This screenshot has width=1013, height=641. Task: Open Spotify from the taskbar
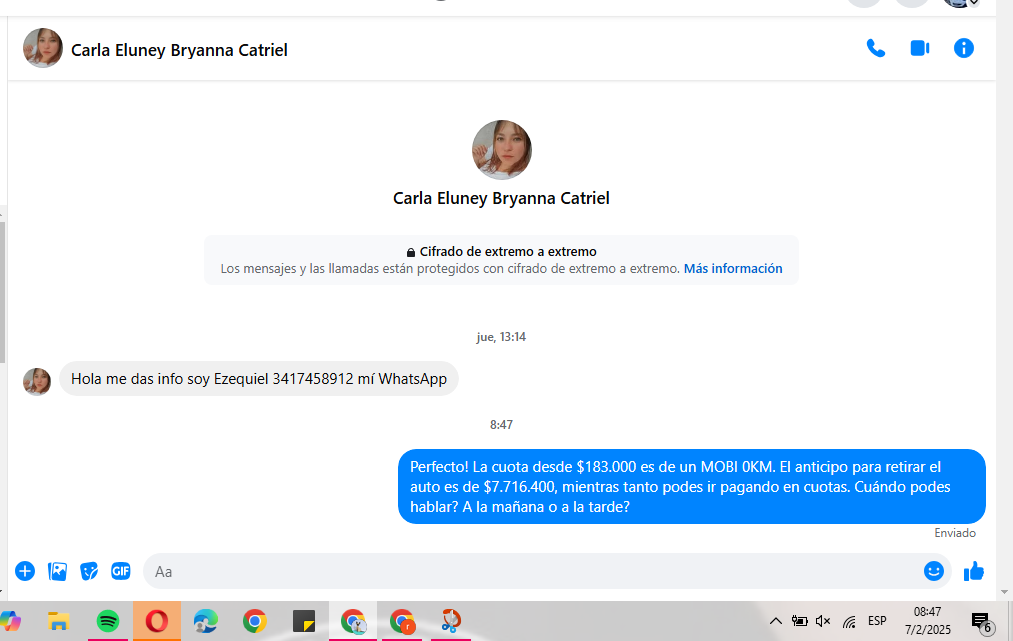pos(108,621)
